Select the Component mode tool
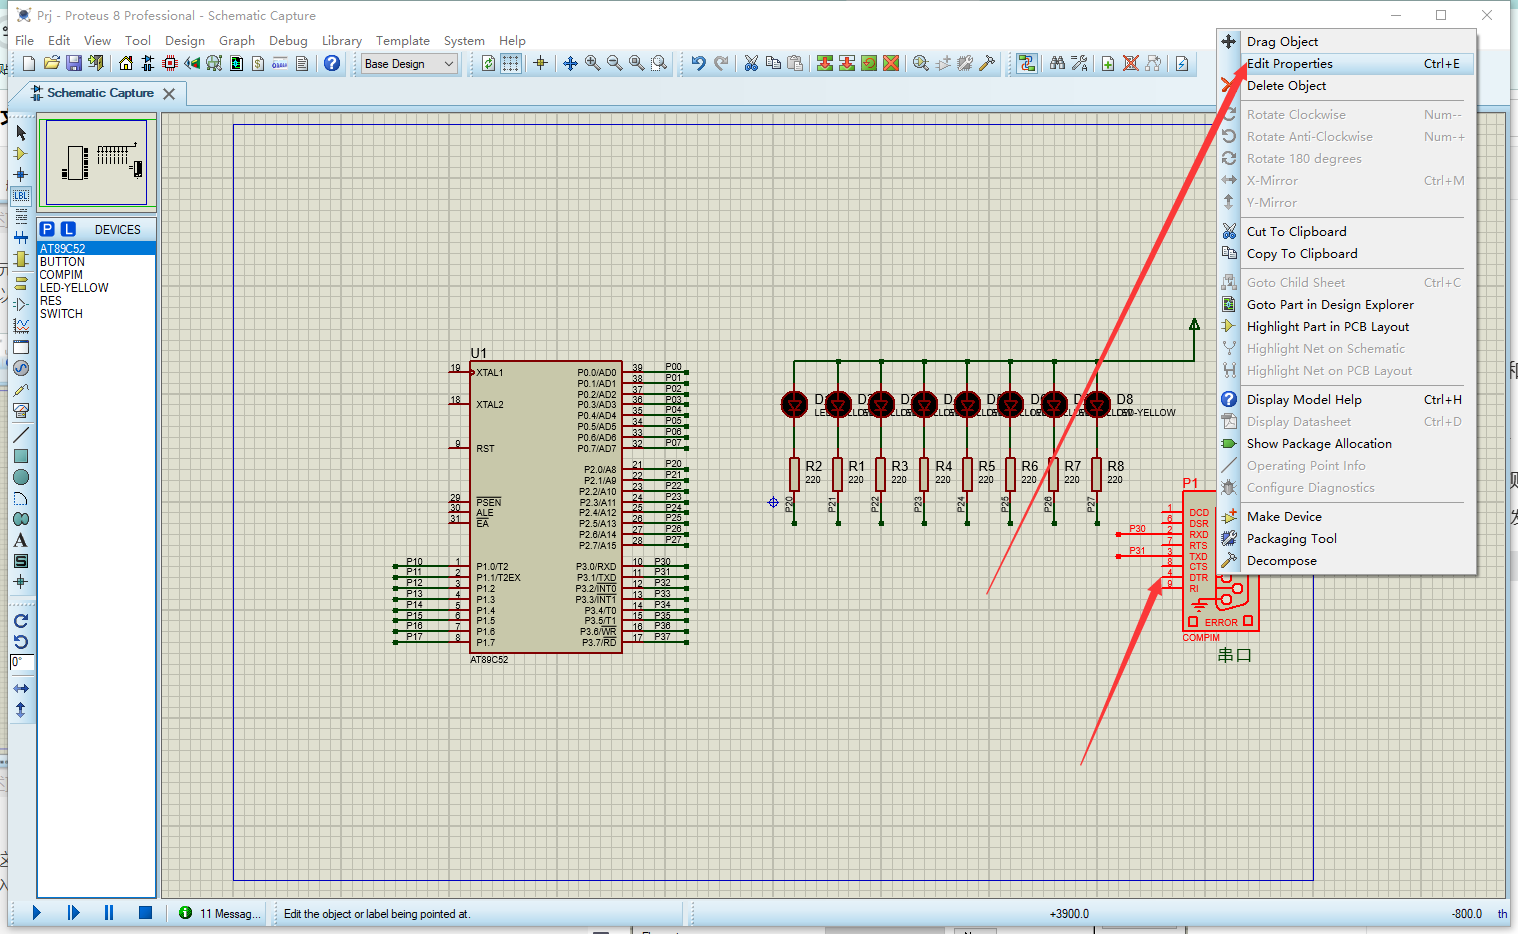The height and width of the screenshot is (934, 1518). pos(21,153)
